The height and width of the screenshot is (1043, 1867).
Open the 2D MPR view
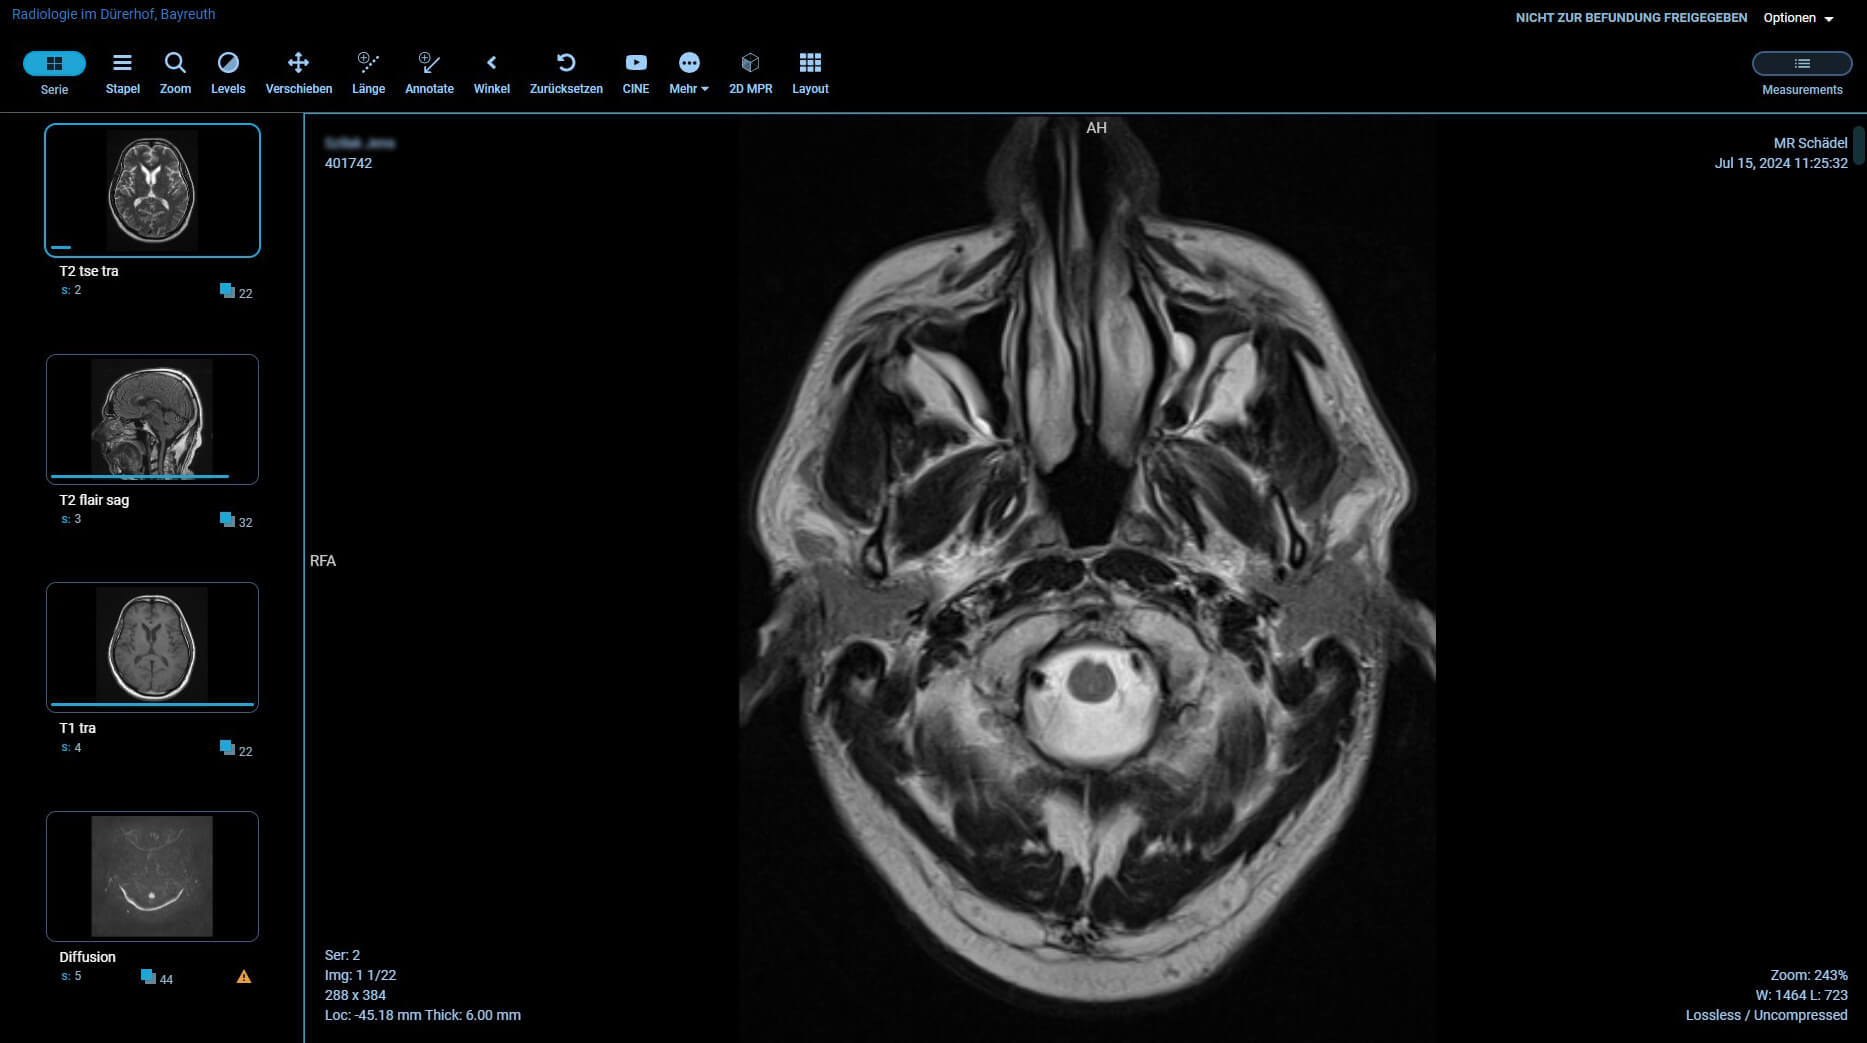[750, 73]
